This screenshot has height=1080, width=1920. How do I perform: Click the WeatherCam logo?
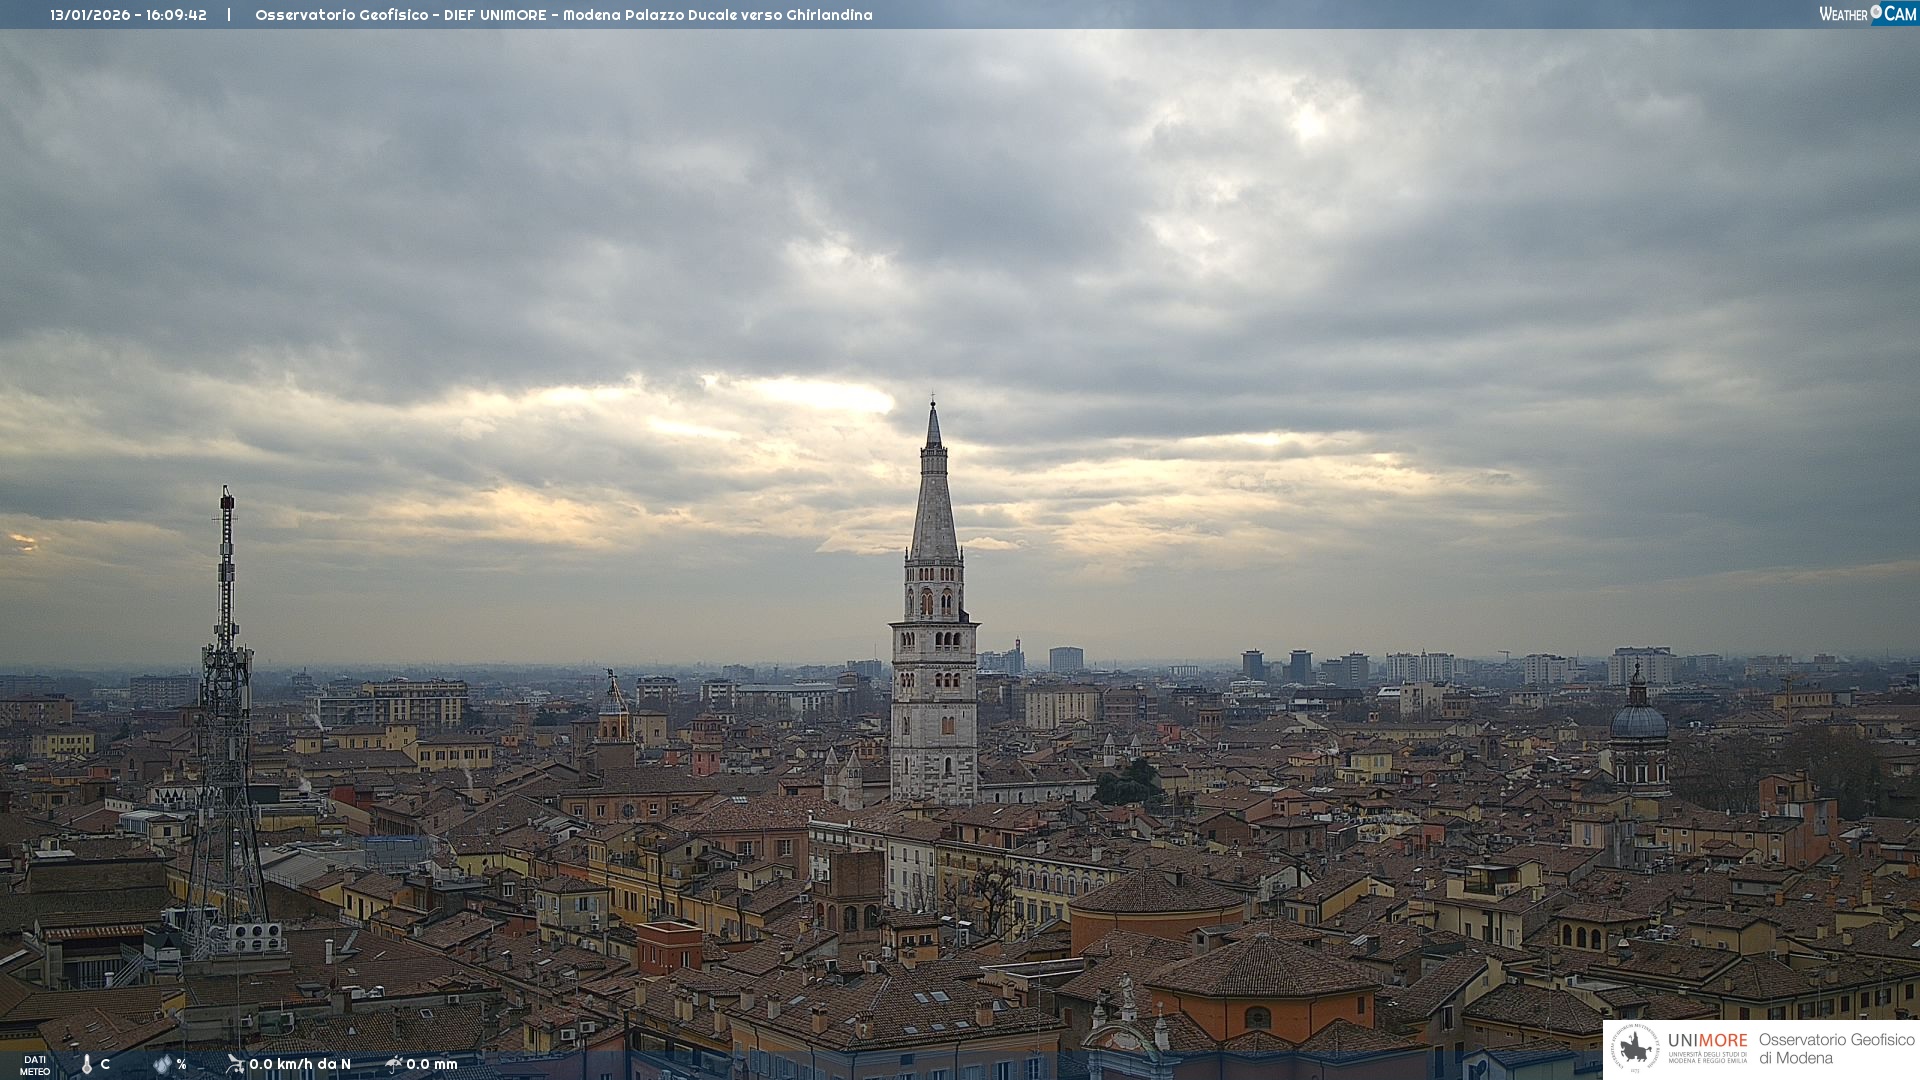[1867, 14]
